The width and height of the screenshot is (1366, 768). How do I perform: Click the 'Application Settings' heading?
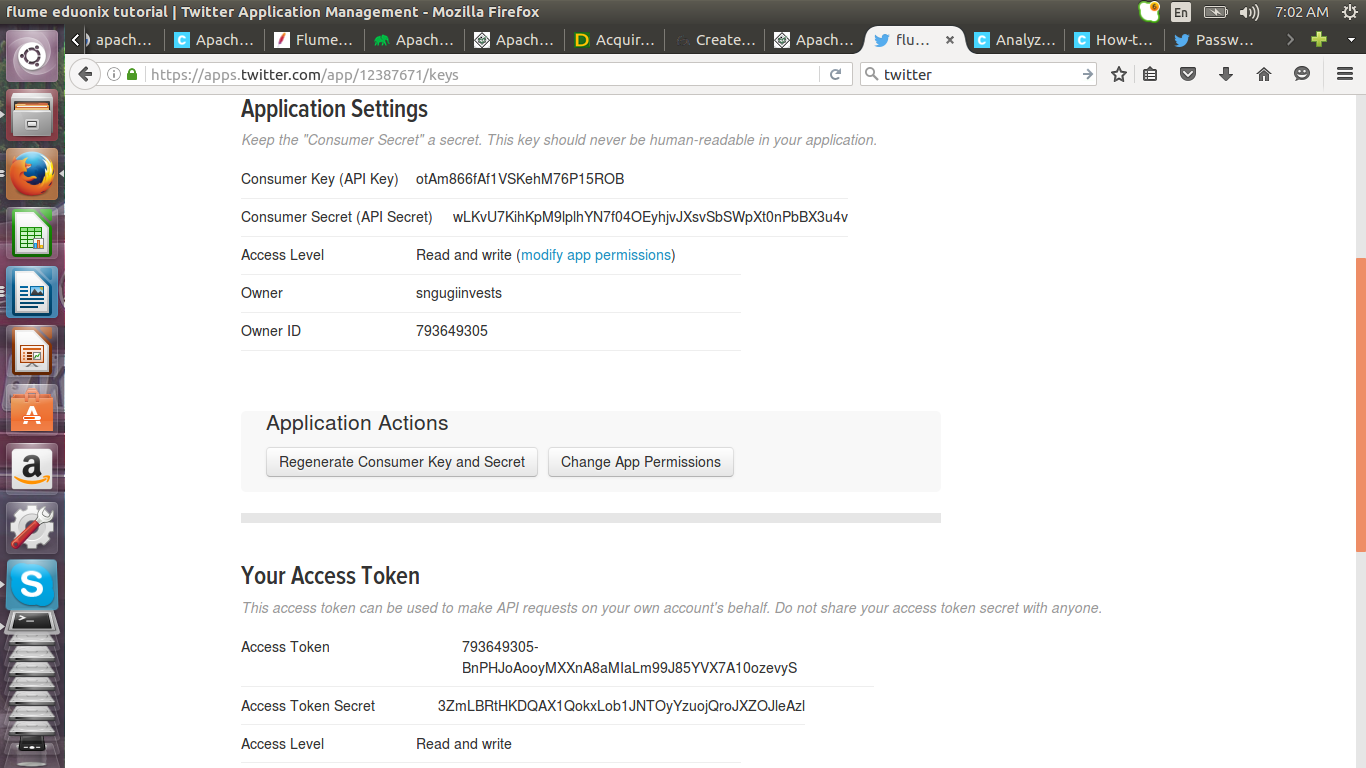point(334,110)
